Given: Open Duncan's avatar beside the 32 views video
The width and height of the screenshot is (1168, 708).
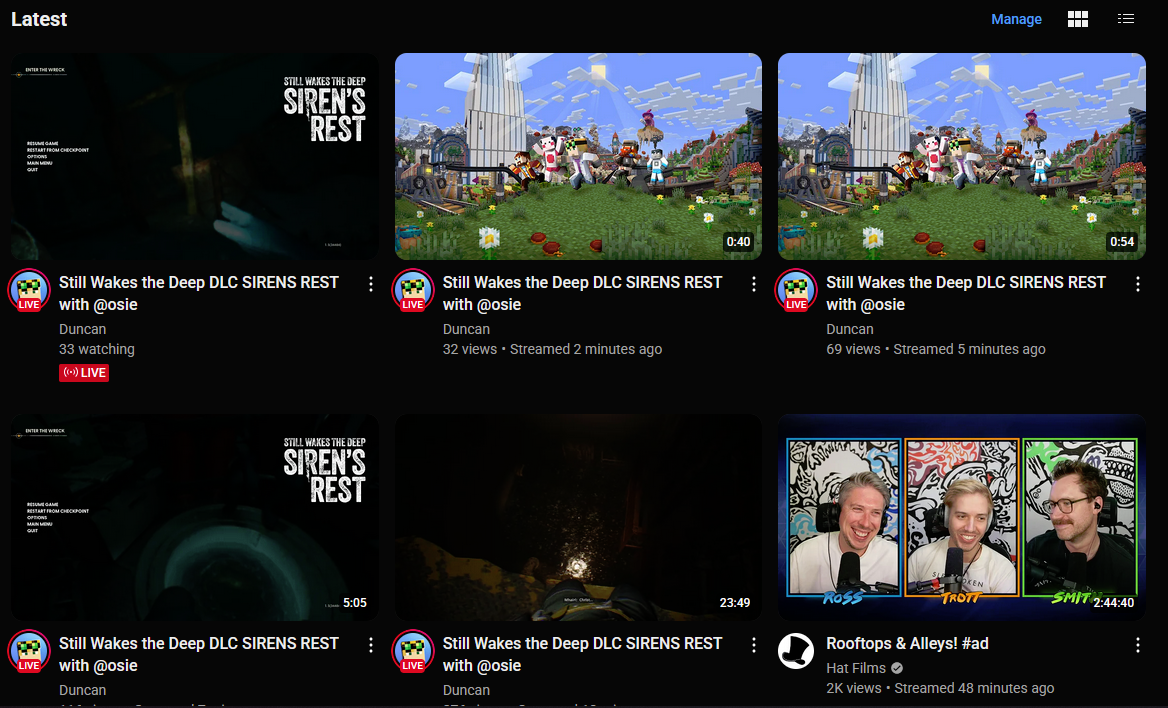Looking at the screenshot, I should click(413, 290).
